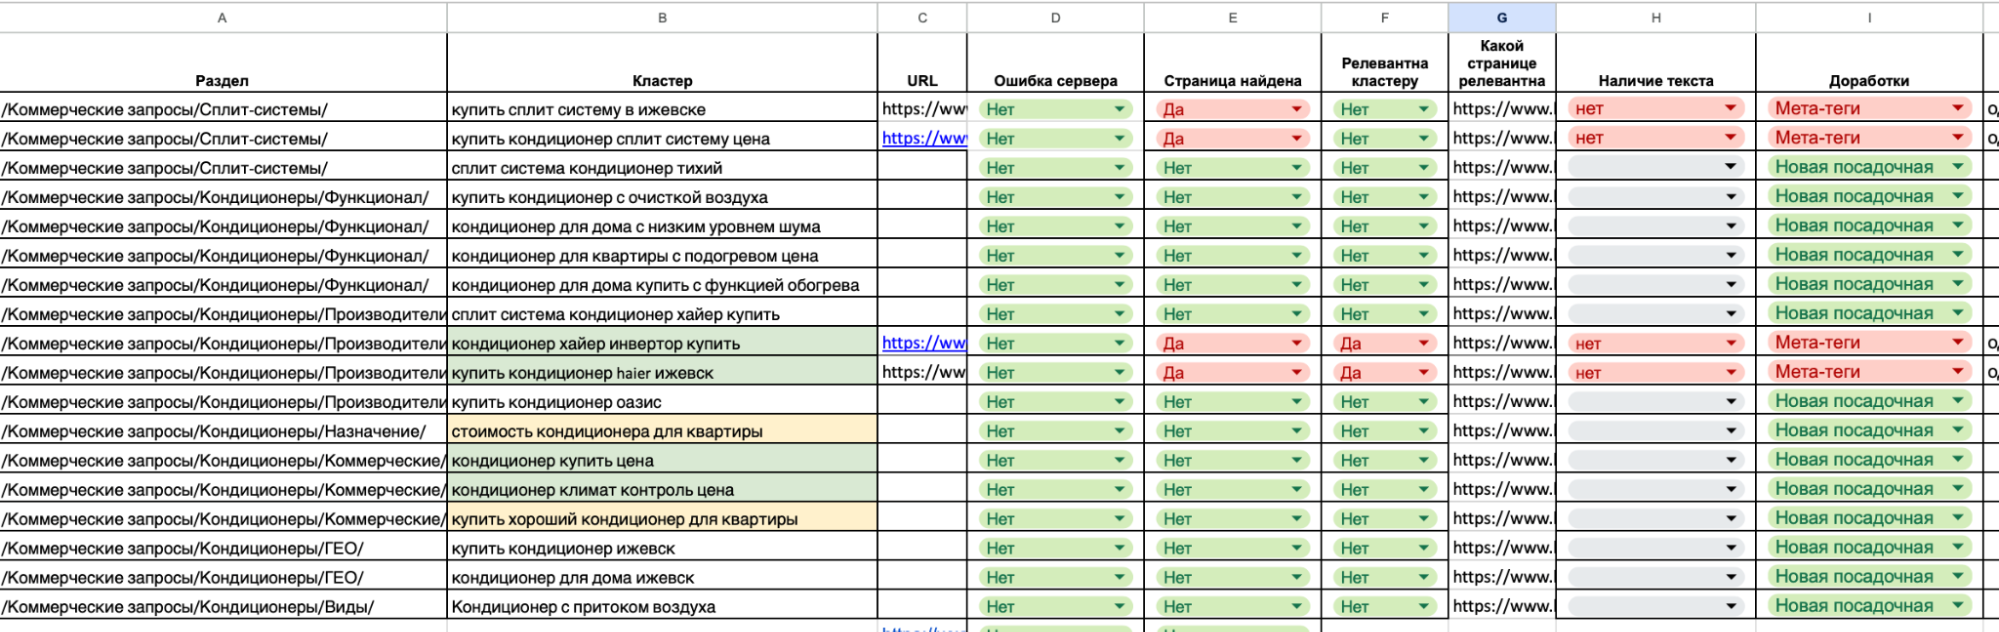Click the Наличие текста header cell
Viewport: 1999px width, 632px height.
tap(1655, 63)
